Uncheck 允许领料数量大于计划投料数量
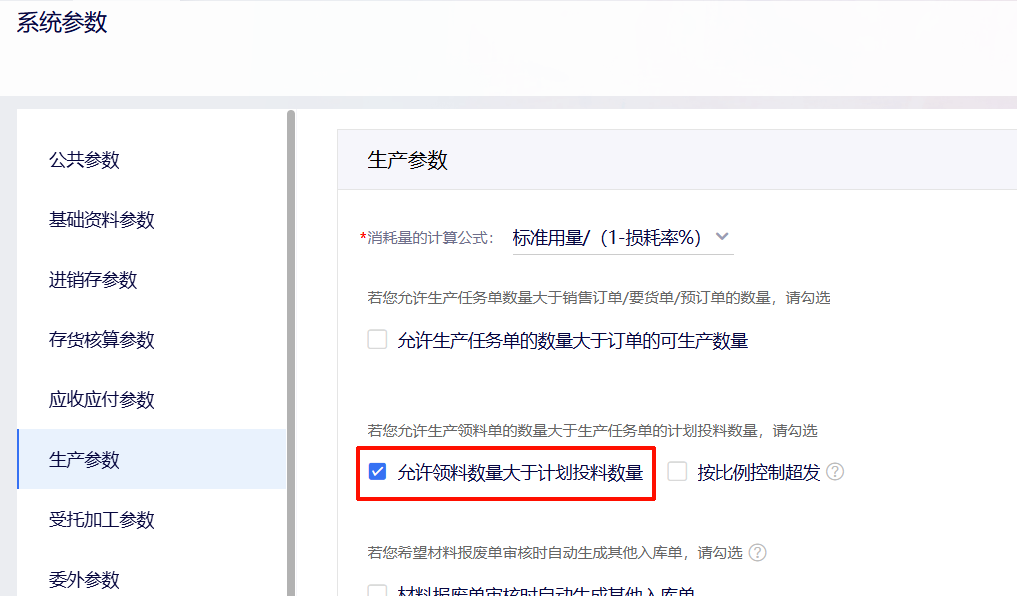Image resolution: width=1017 pixels, height=596 pixels. click(x=377, y=471)
